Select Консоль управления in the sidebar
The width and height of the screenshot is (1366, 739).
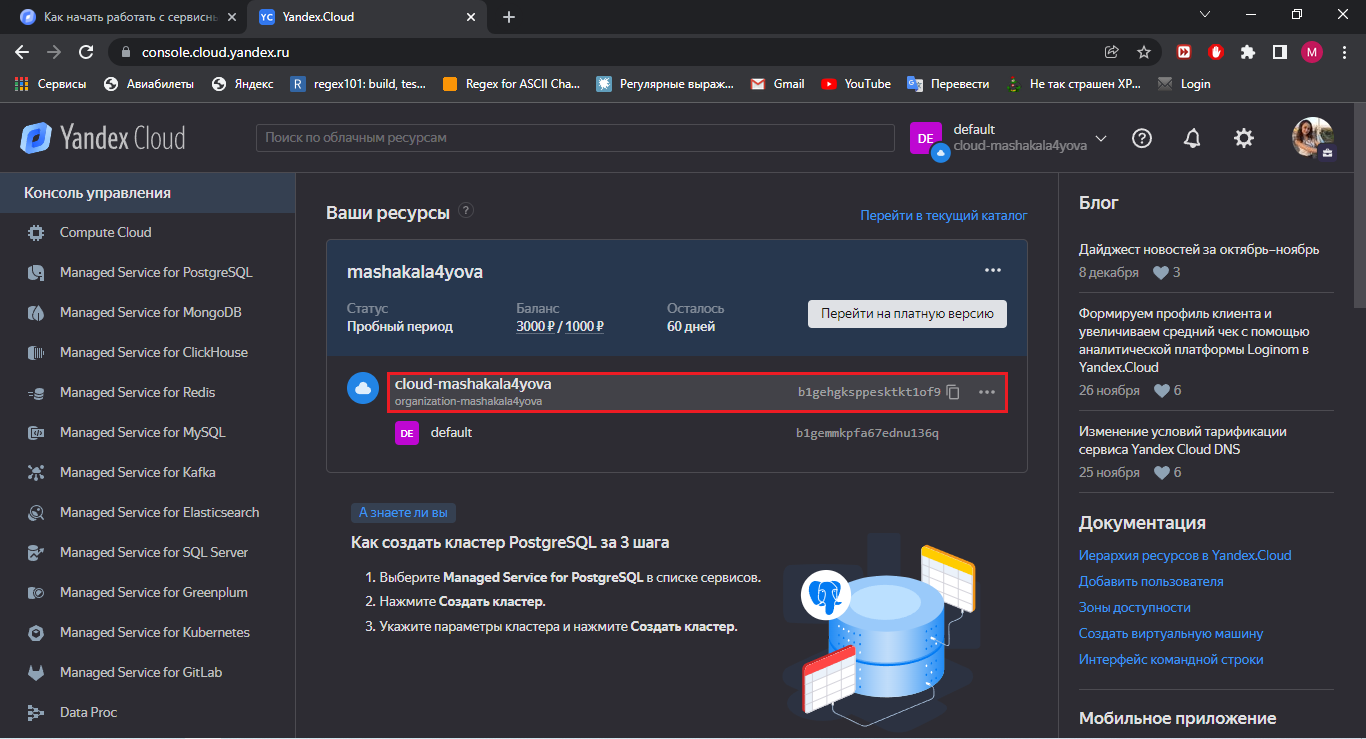pyautogui.click(x=148, y=193)
